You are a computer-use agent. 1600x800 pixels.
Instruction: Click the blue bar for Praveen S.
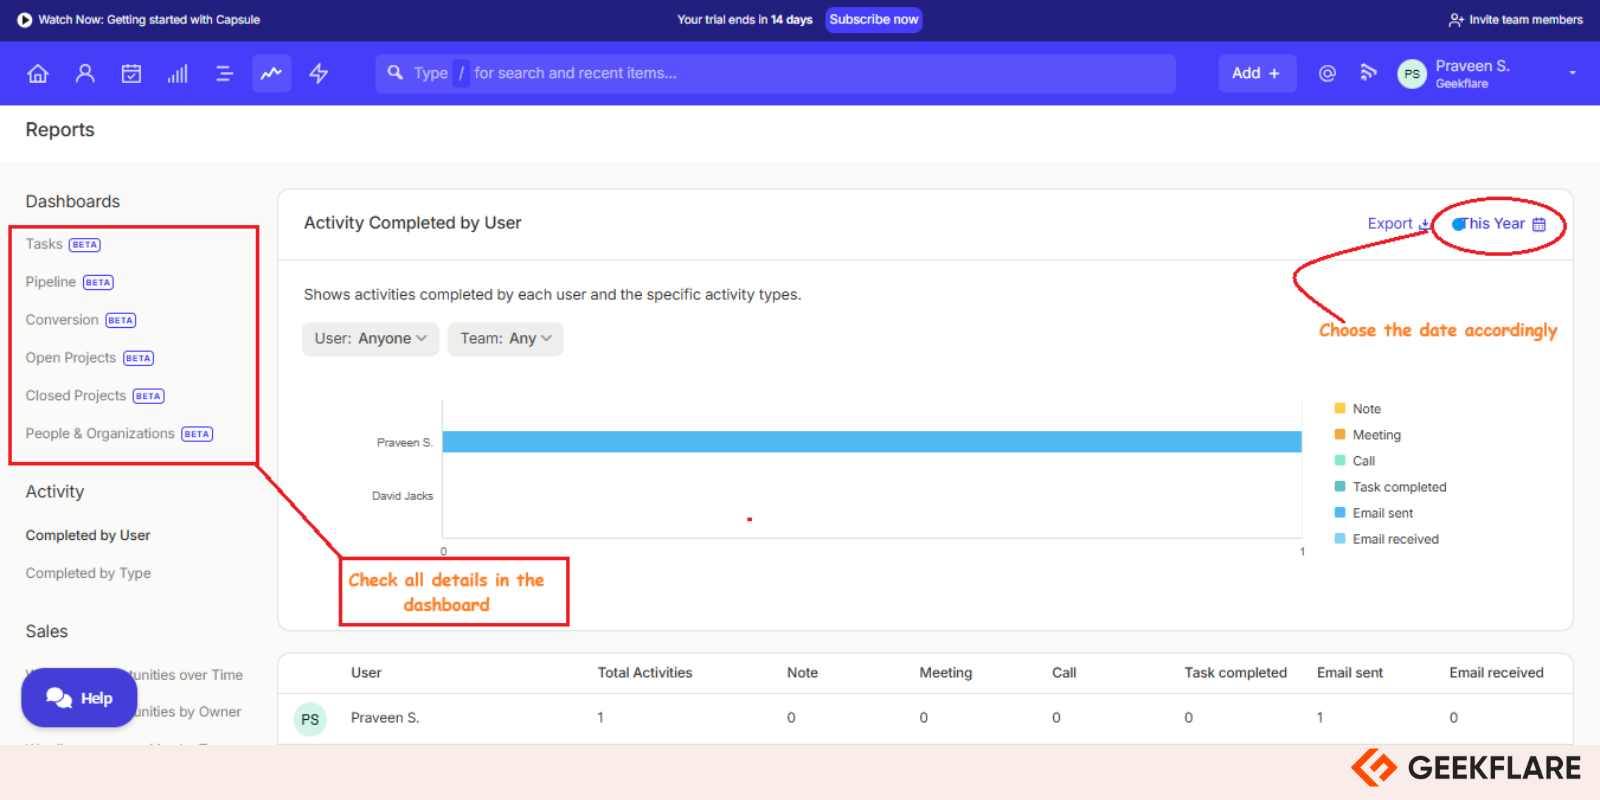pyautogui.click(x=872, y=442)
